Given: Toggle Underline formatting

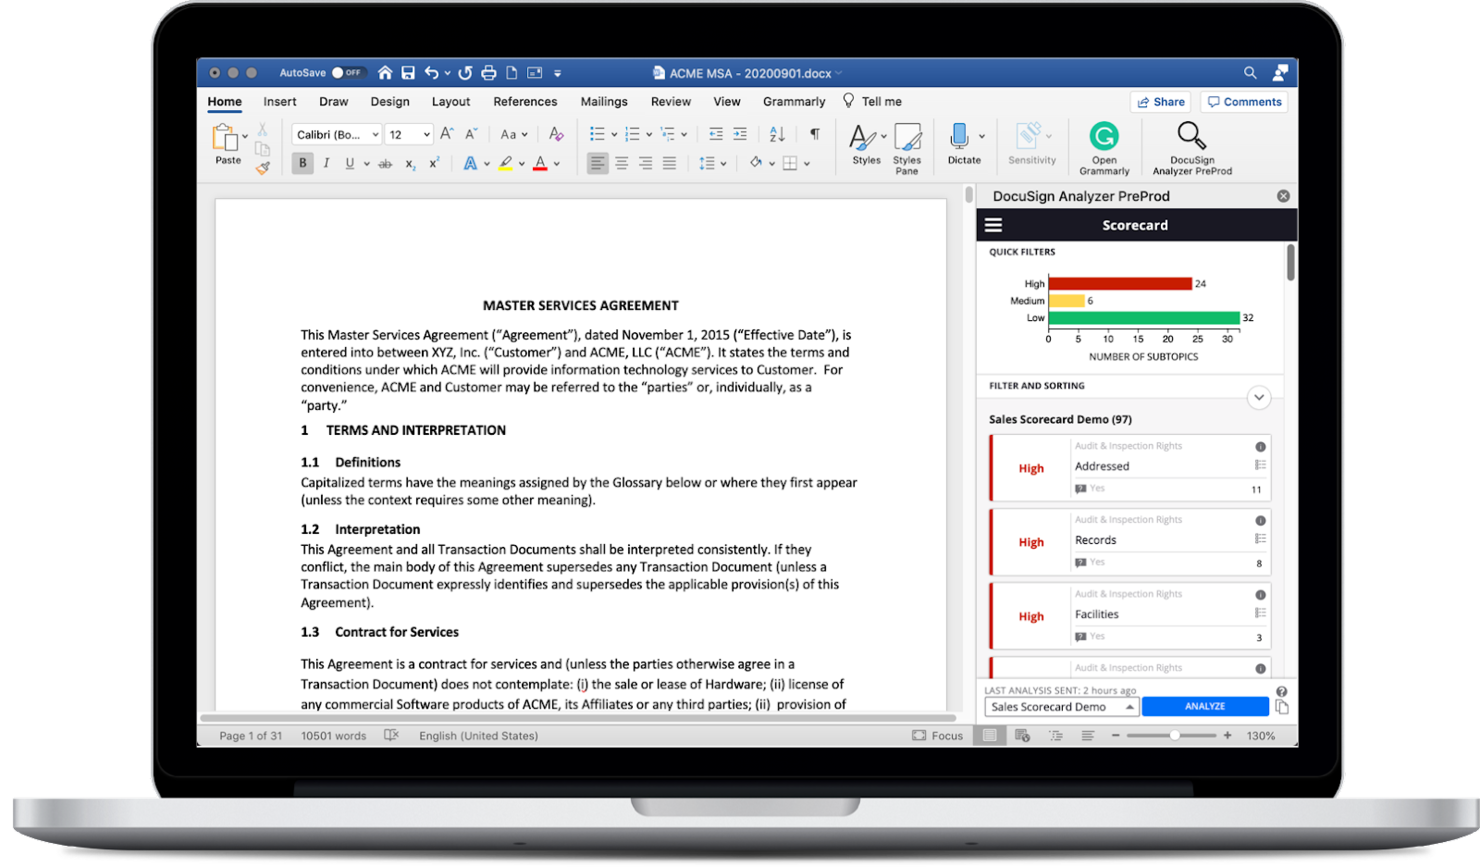Looking at the screenshot, I should pos(349,163).
